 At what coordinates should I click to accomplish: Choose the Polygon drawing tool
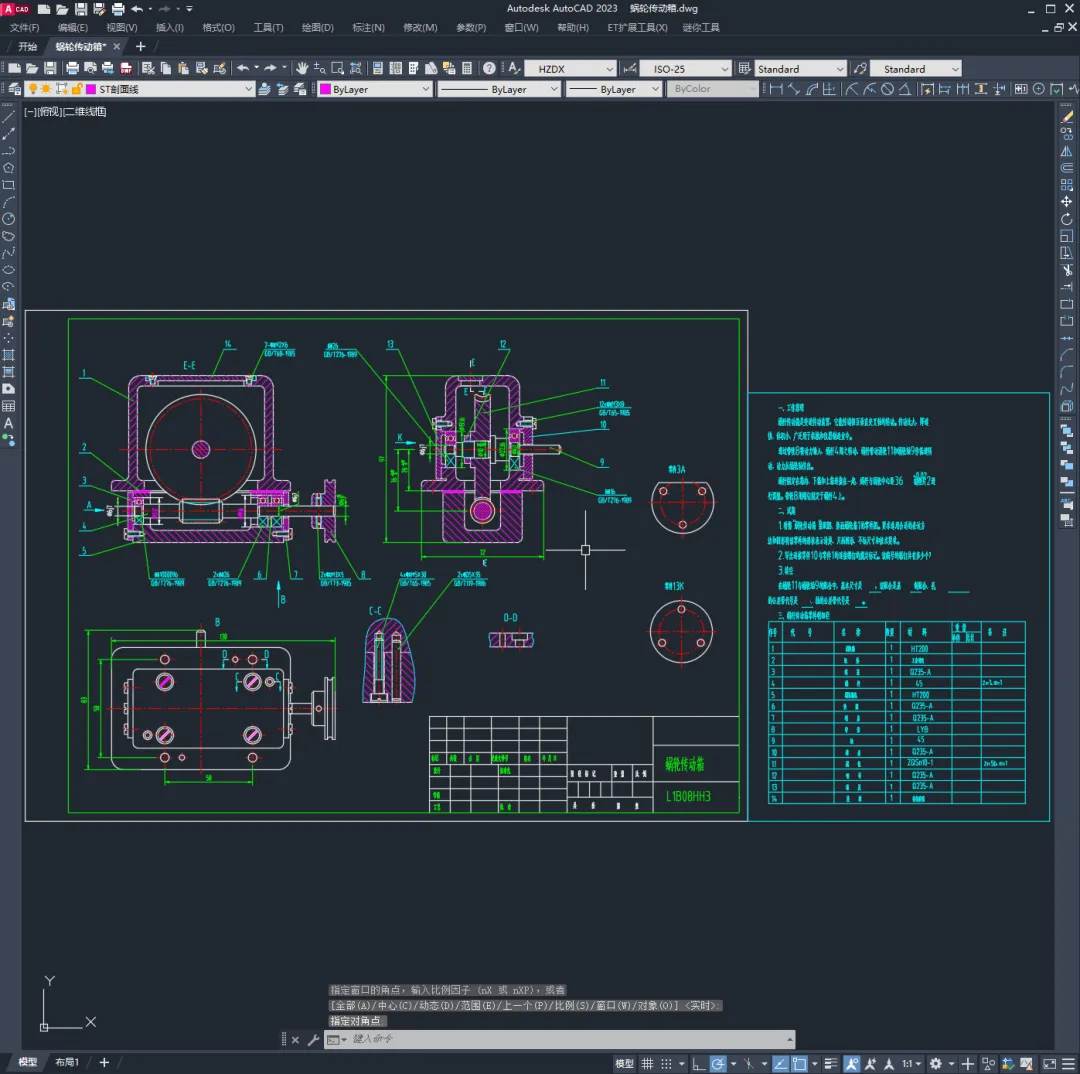tap(9, 168)
